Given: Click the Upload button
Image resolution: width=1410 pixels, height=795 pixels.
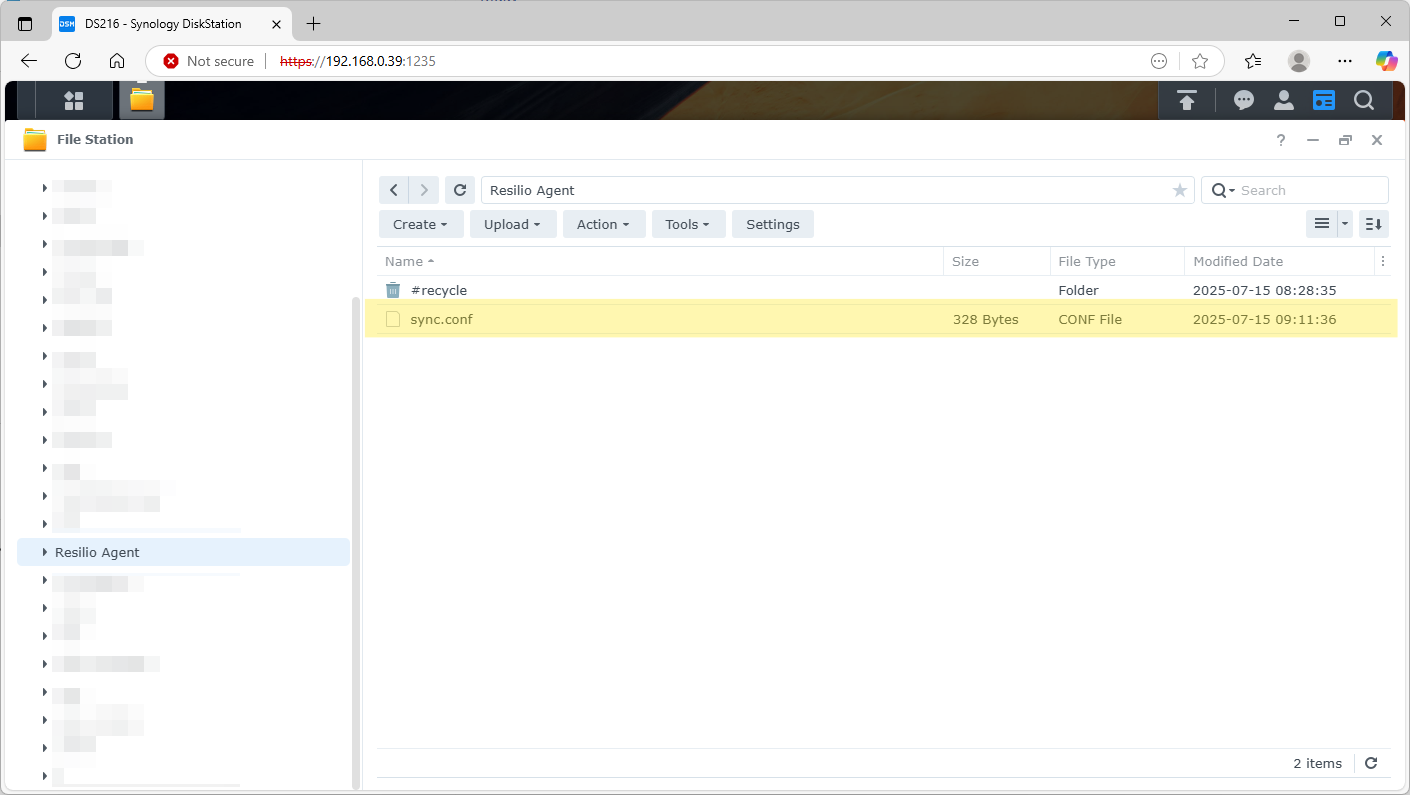Looking at the screenshot, I should tap(512, 224).
